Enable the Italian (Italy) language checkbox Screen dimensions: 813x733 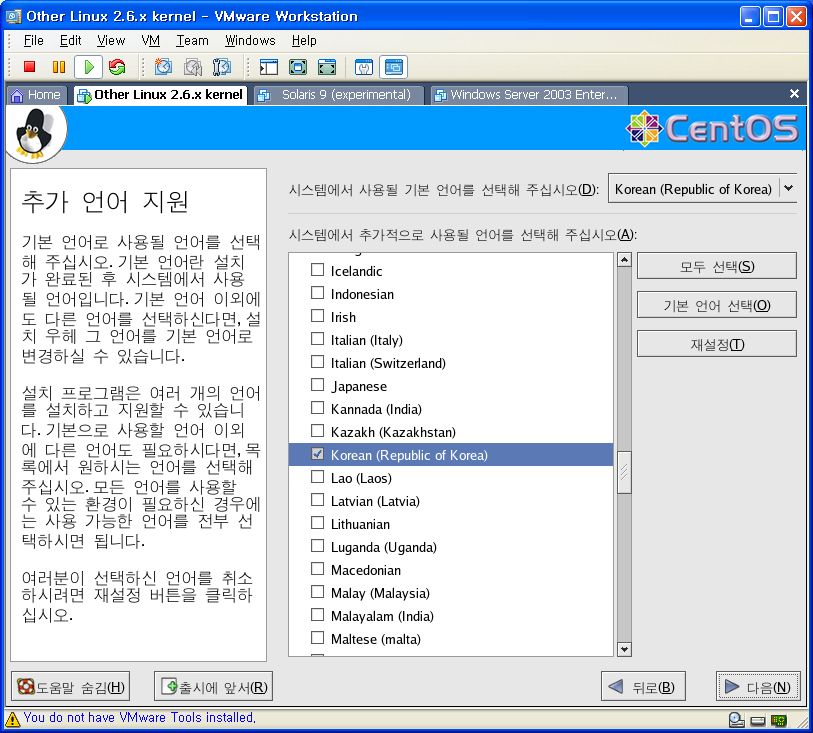pyautogui.click(x=317, y=340)
